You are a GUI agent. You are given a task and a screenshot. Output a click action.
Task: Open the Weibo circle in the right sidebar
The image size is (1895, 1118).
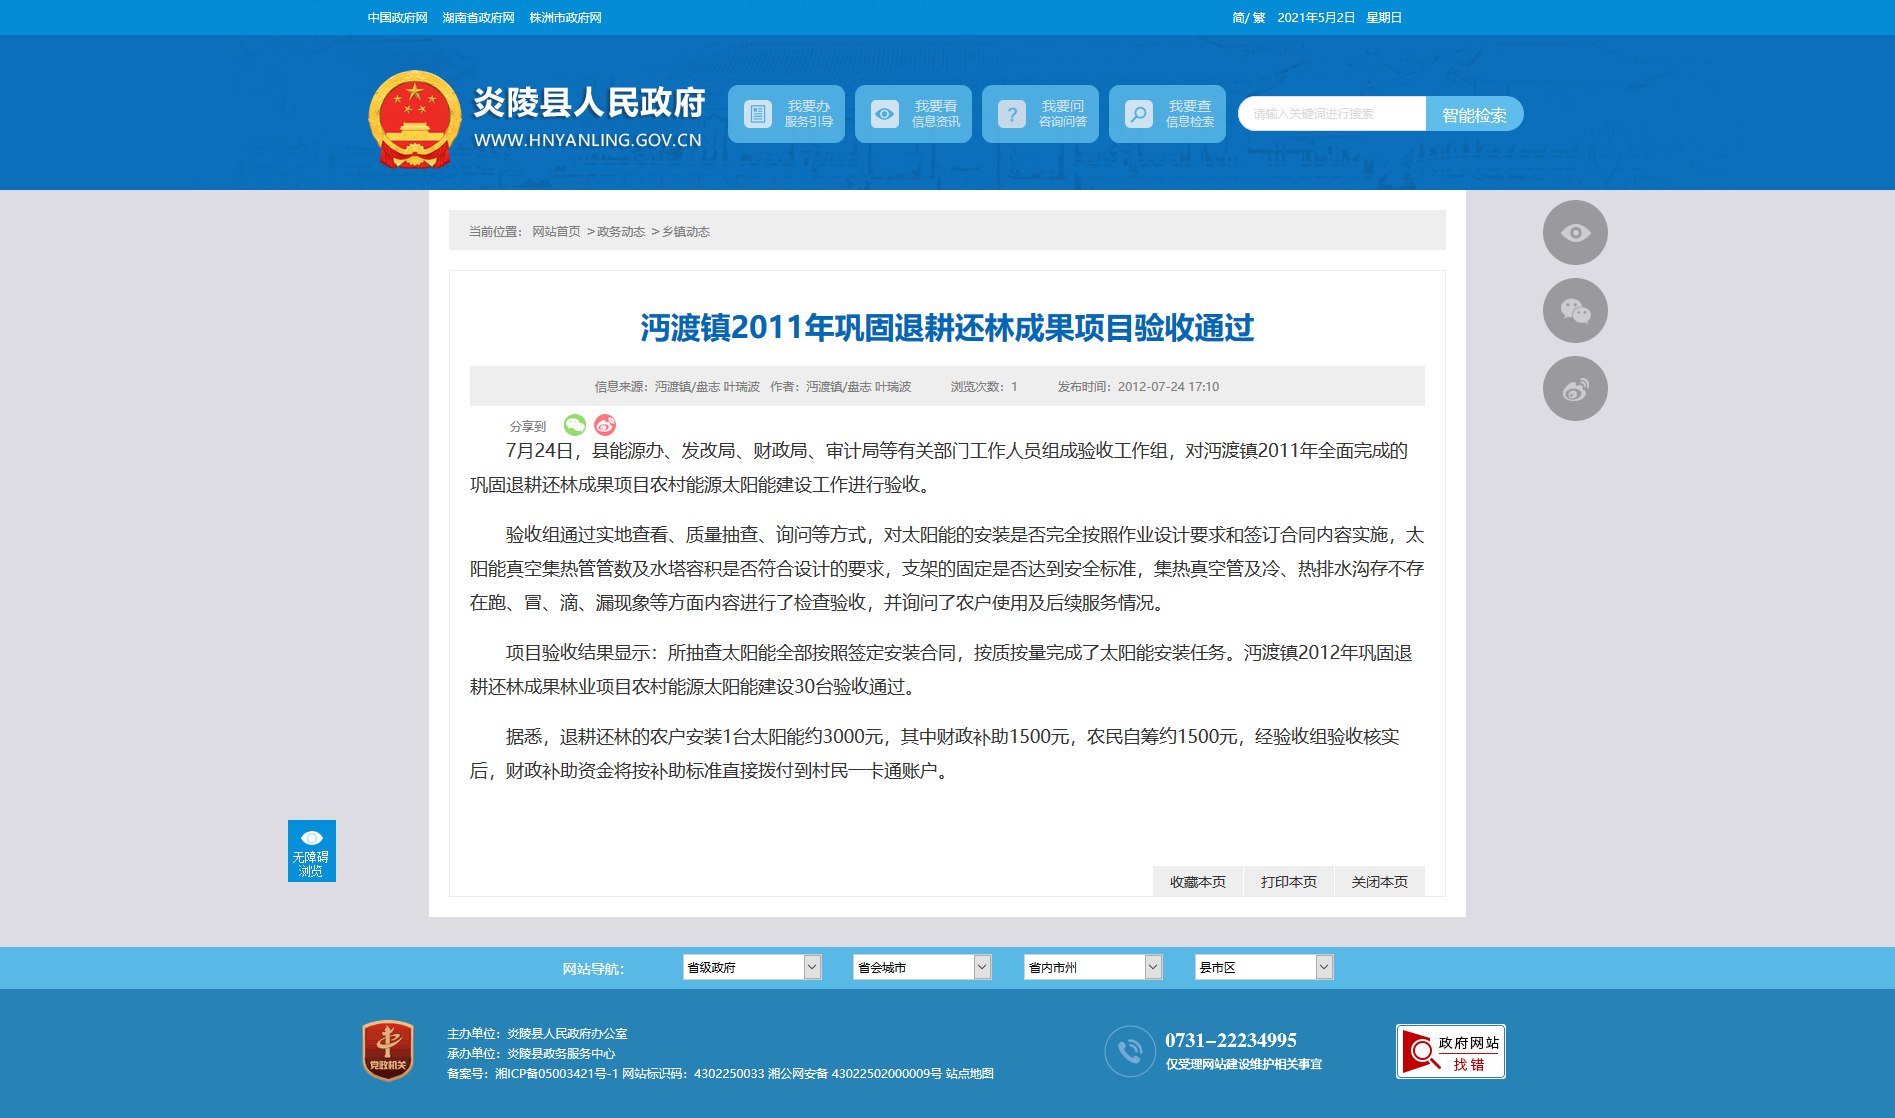1575,389
